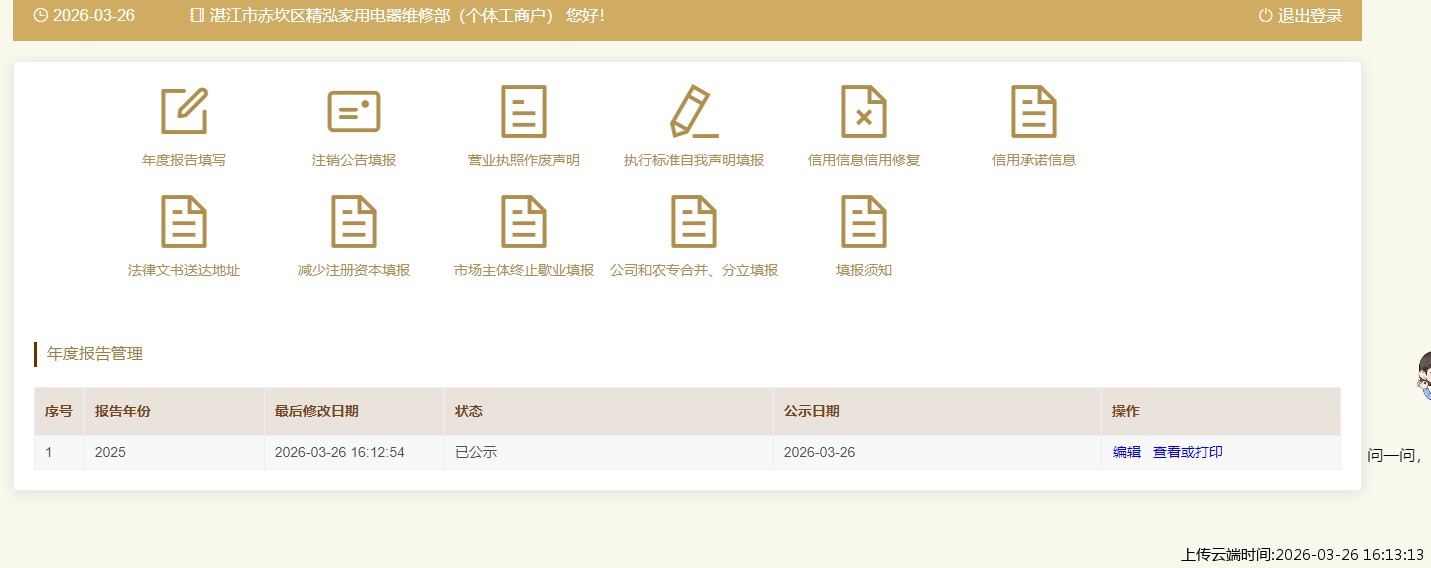Click the 执行标准自我声明填报 text label
The height and width of the screenshot is (568, 1431).
pyautogui.click(x=694, y=160)
